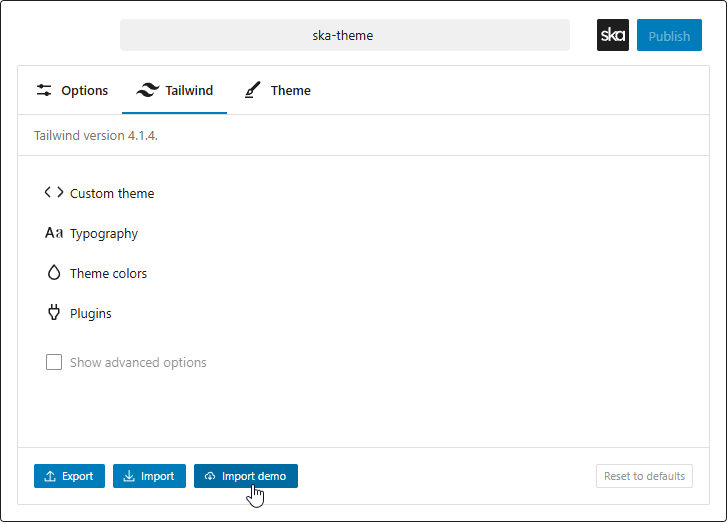This screenshot has height=522, width=727.
Task: Click the Theme paintbrush icon
Action: click(x=253, y=90)
